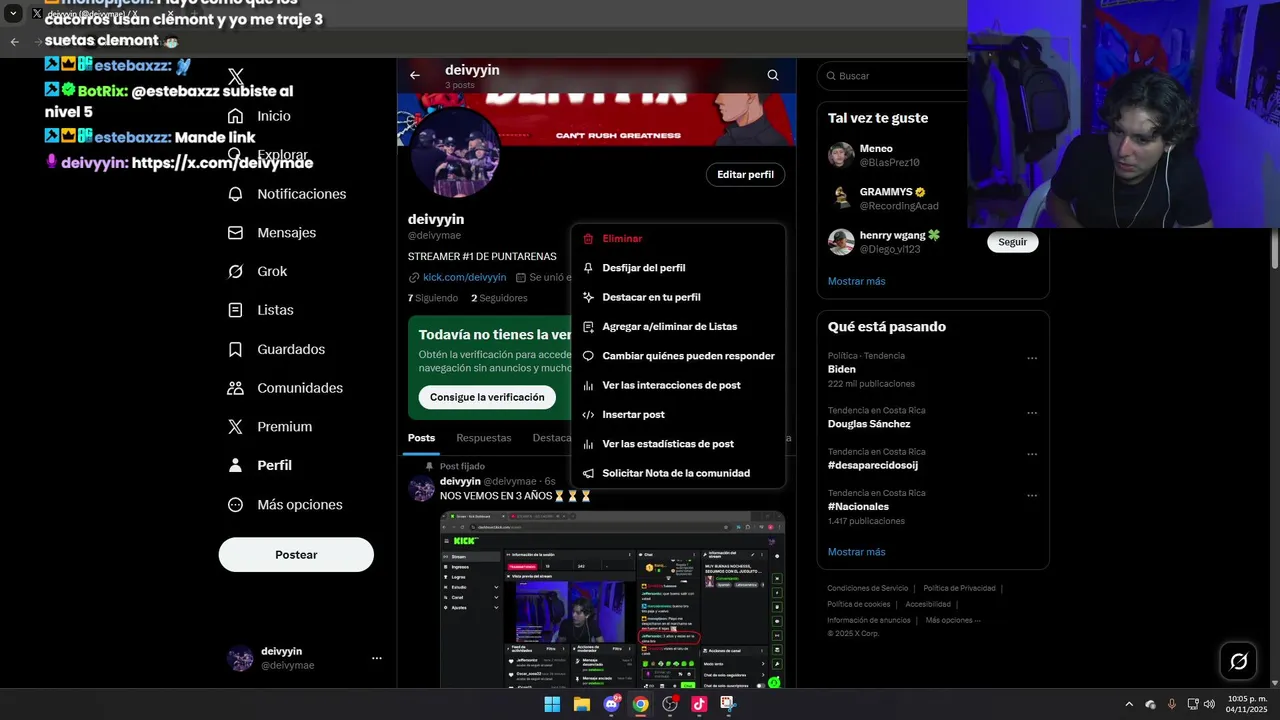Open the taskbar clock and date
Viewport: 1280px width, 720px height.
[x=1247, y=704]
